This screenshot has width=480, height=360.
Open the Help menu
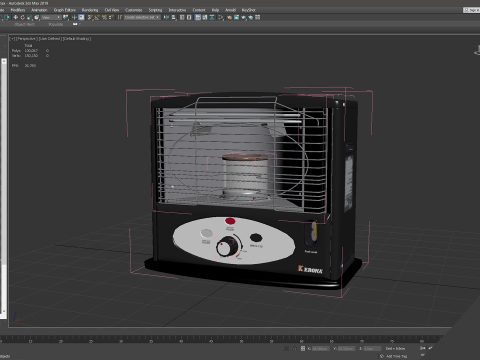click(215, 10)
